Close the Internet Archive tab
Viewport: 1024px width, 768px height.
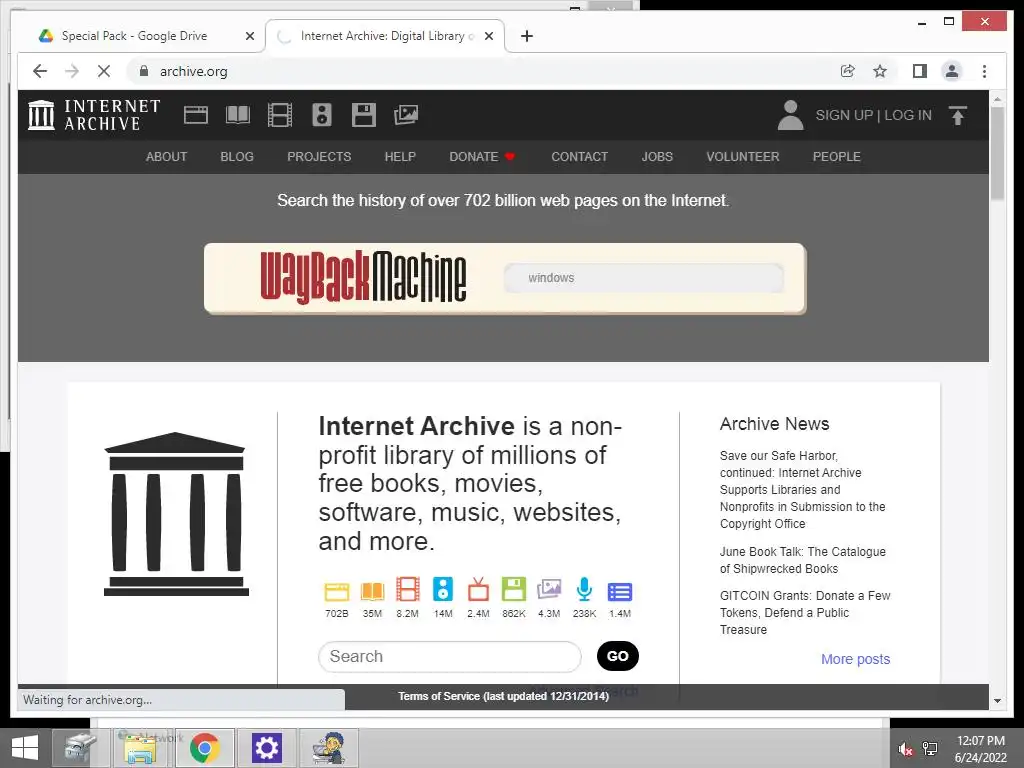pos(488,36)
